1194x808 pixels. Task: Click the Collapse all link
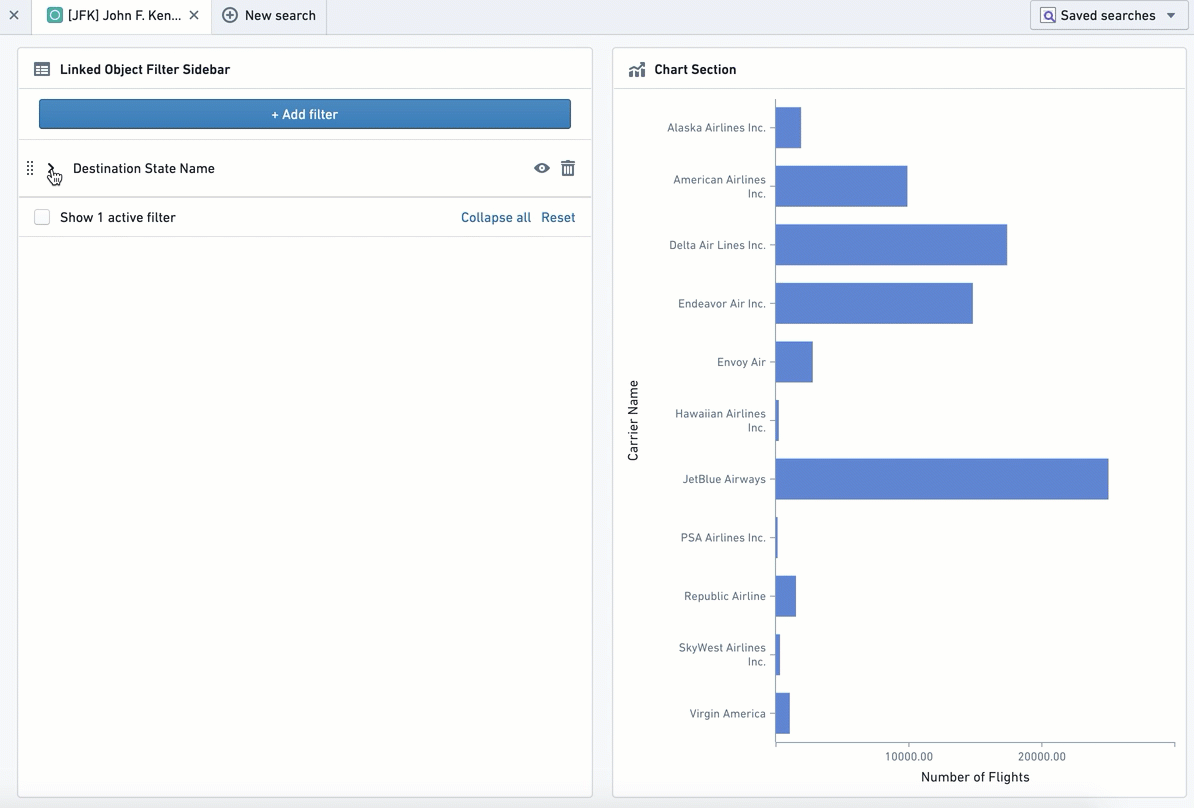point(496,217)
